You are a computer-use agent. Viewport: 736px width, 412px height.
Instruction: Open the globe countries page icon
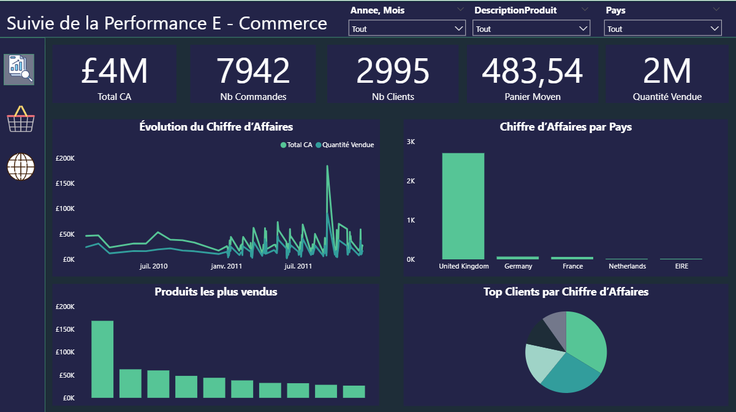point(21,167)
